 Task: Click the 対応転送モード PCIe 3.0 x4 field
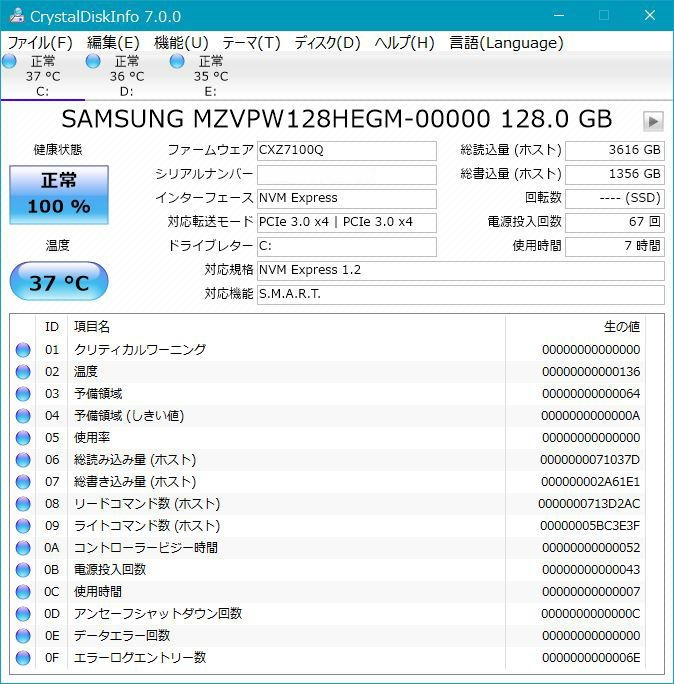coord(347,222)
